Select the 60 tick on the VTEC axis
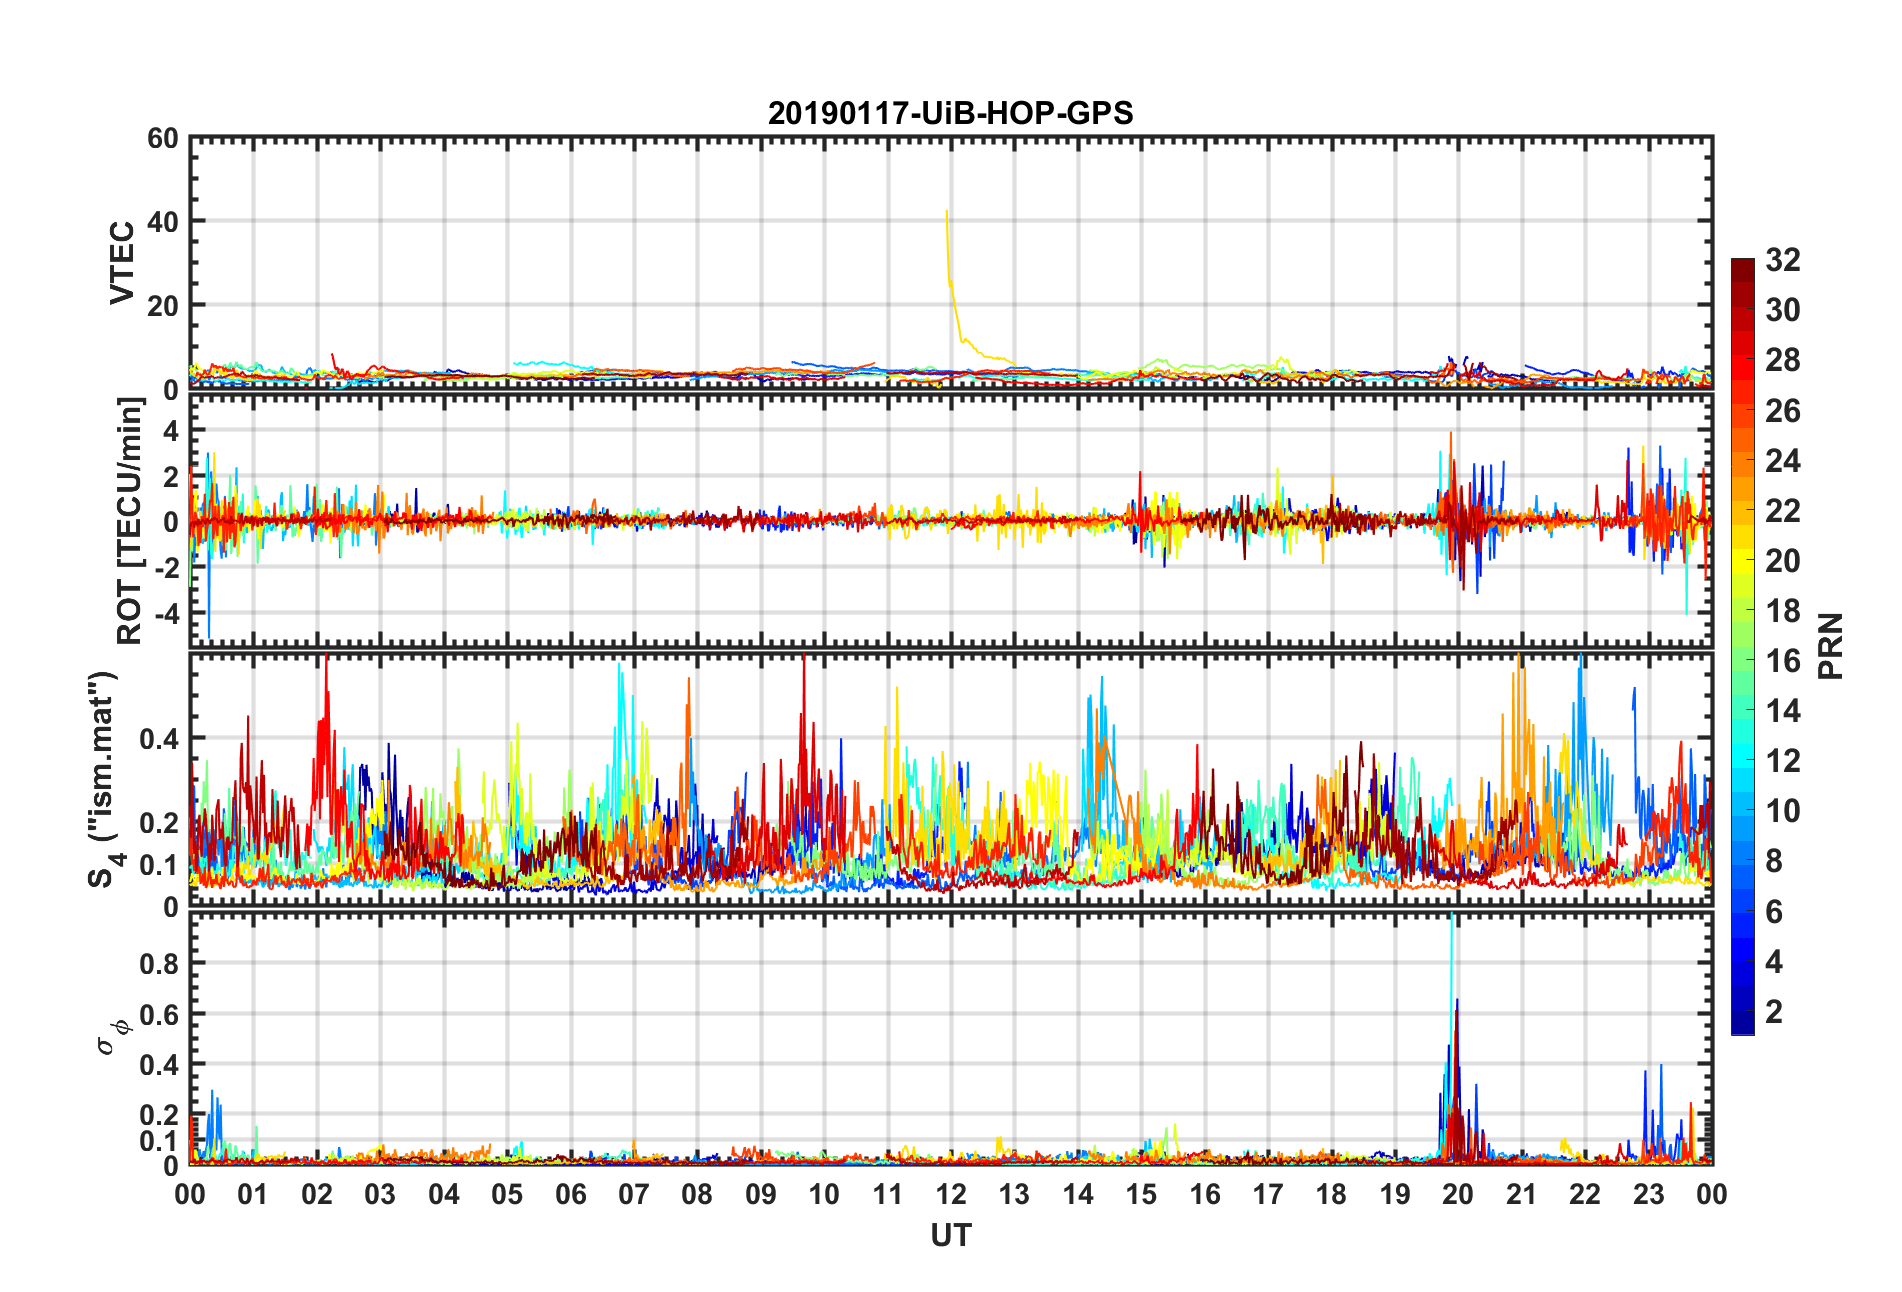Viewport: 1902px width, 1292px height. point(163,139)
